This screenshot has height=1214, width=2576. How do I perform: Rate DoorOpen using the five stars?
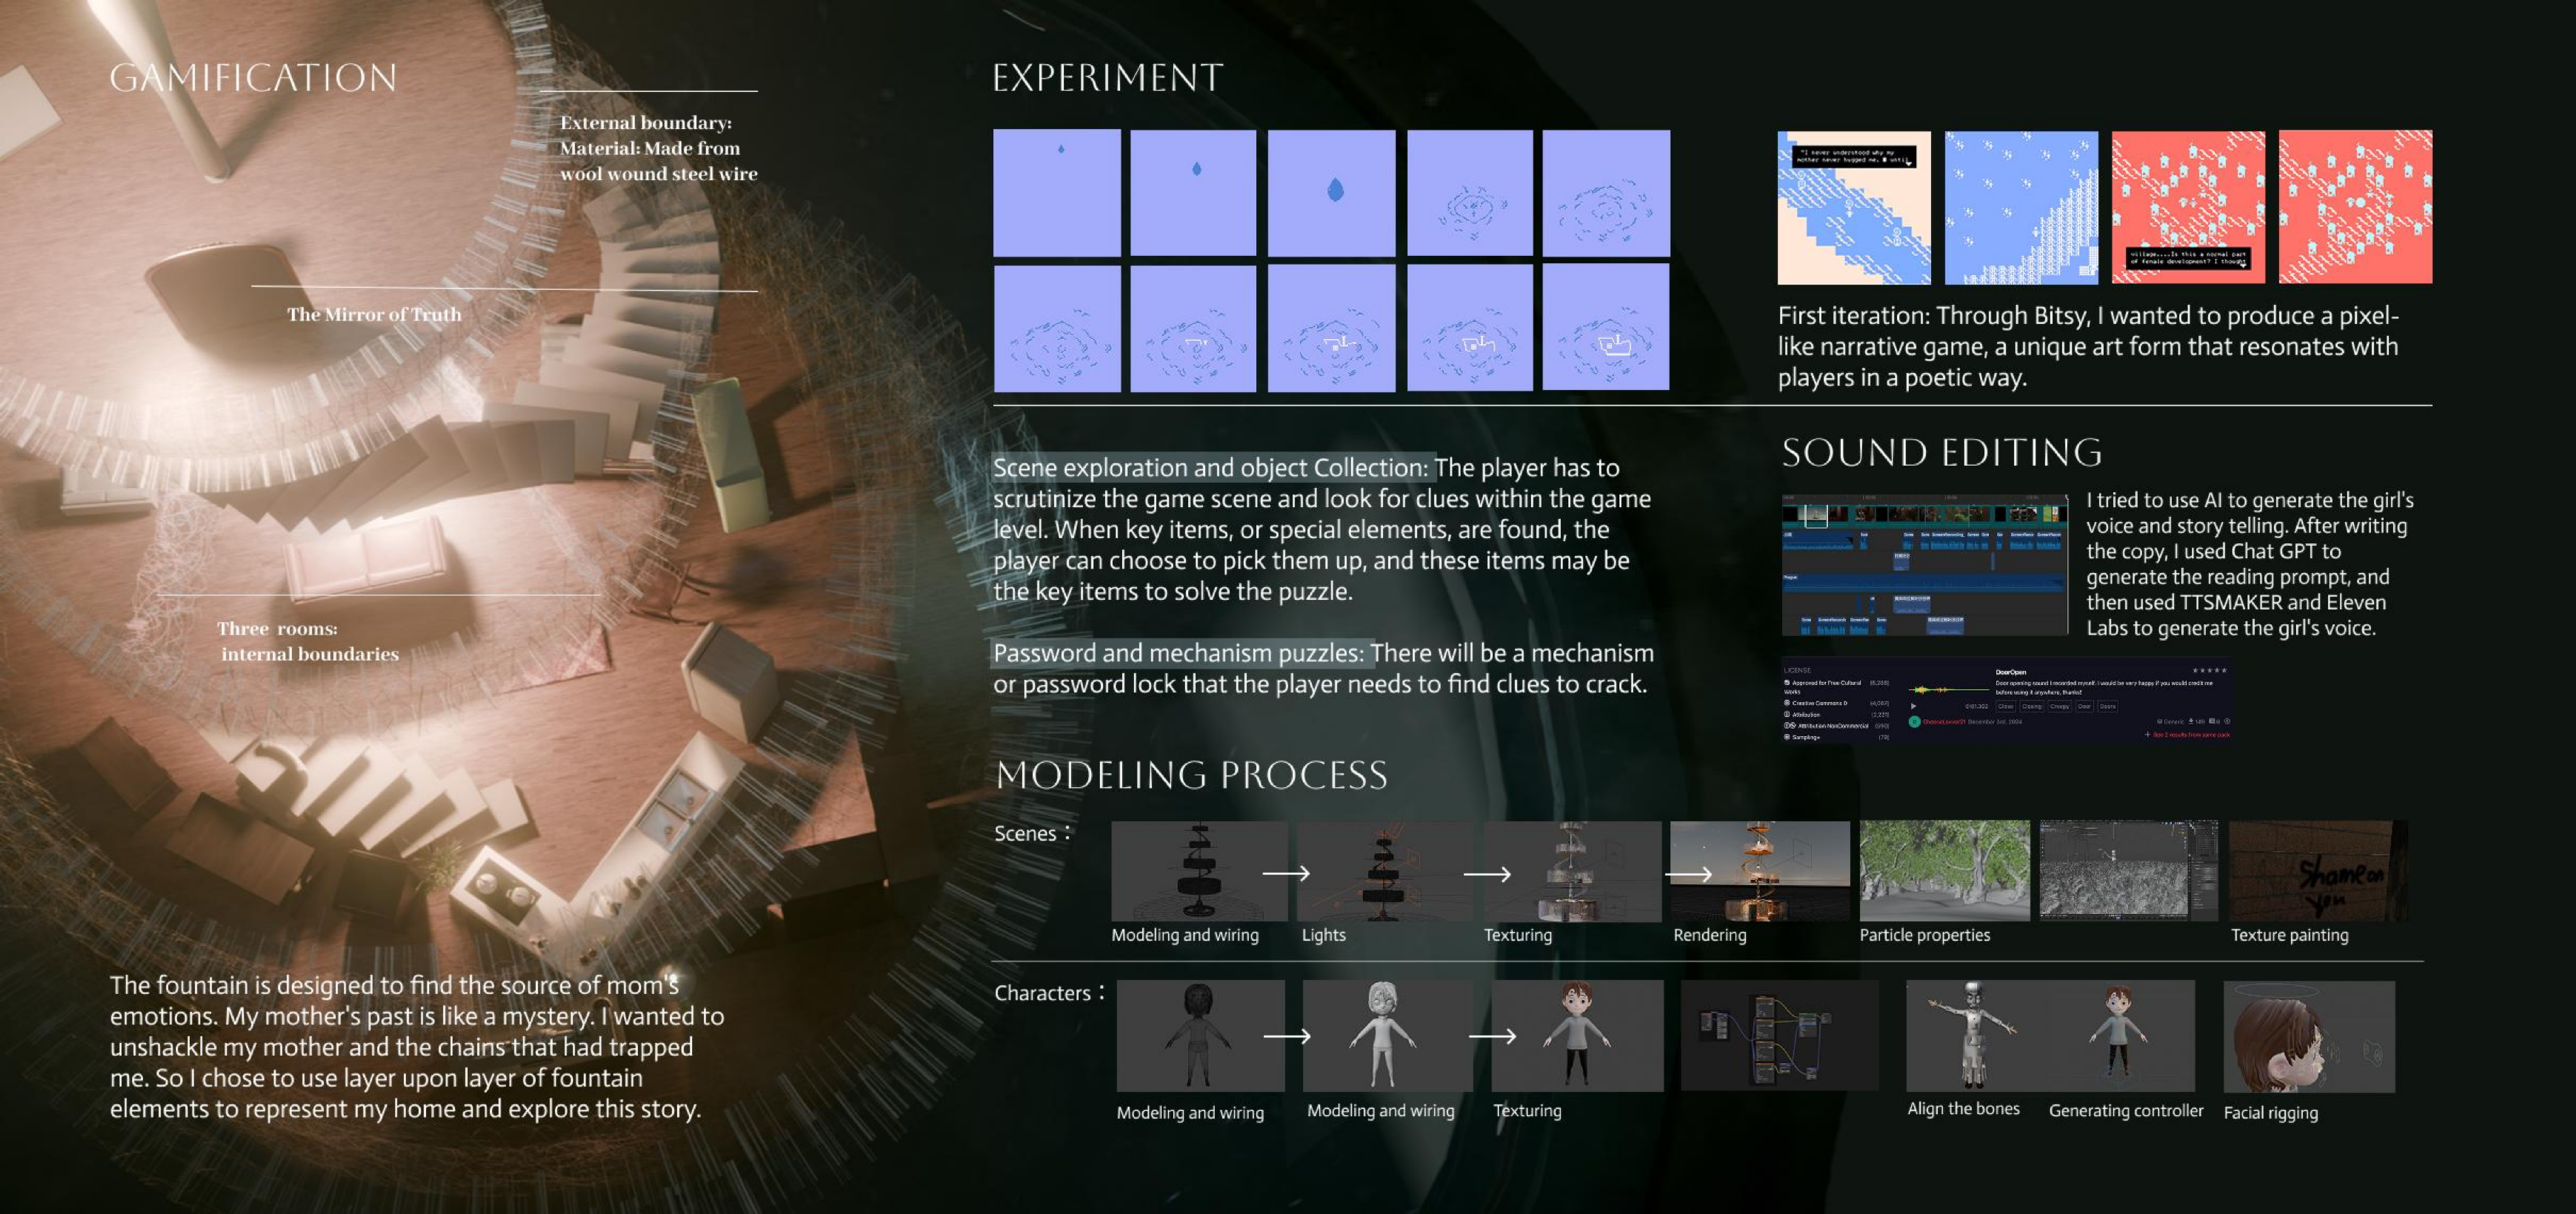(x=2210, y=671)
